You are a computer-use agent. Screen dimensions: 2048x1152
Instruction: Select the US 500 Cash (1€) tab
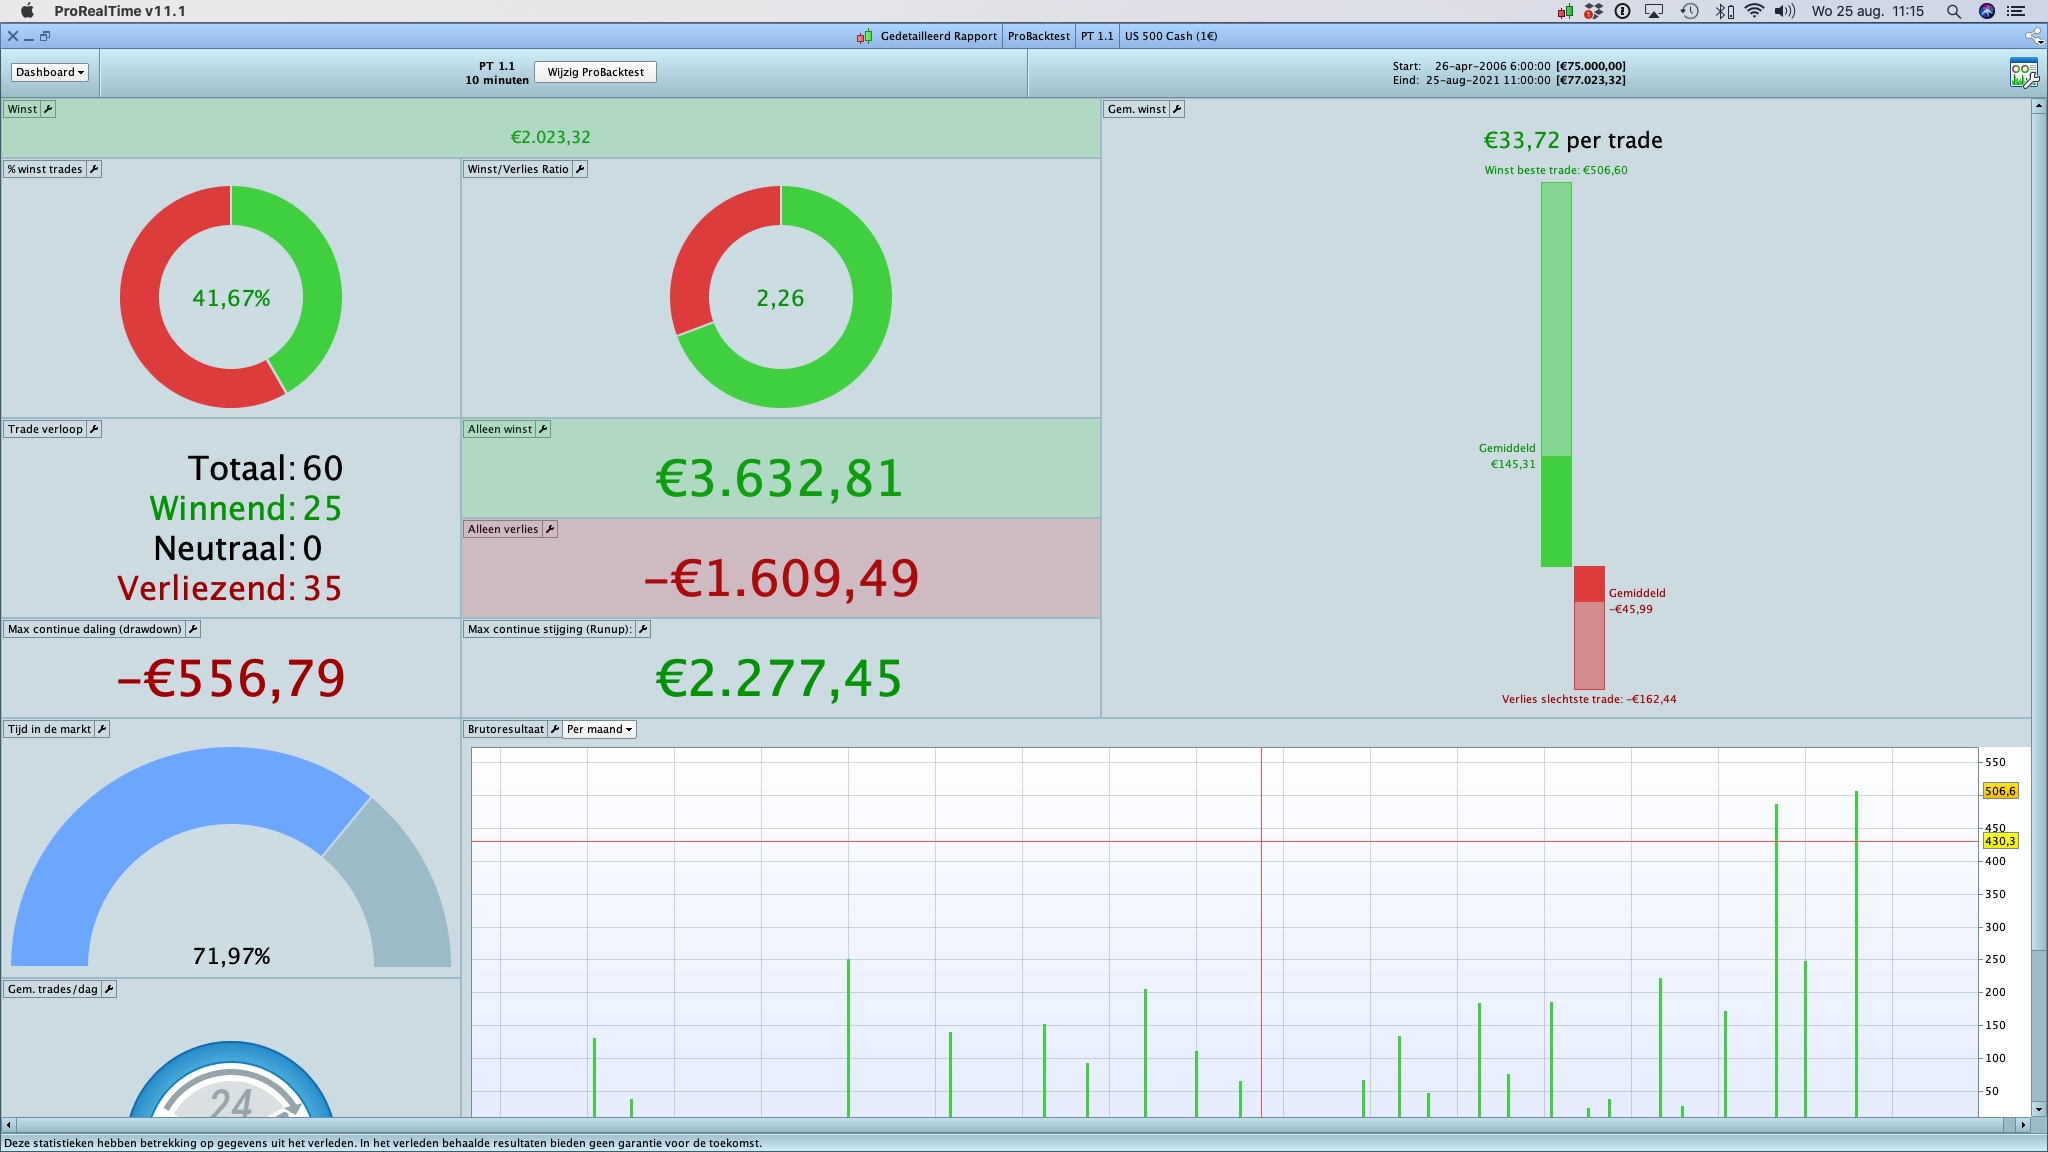[x=1170, y=36]
